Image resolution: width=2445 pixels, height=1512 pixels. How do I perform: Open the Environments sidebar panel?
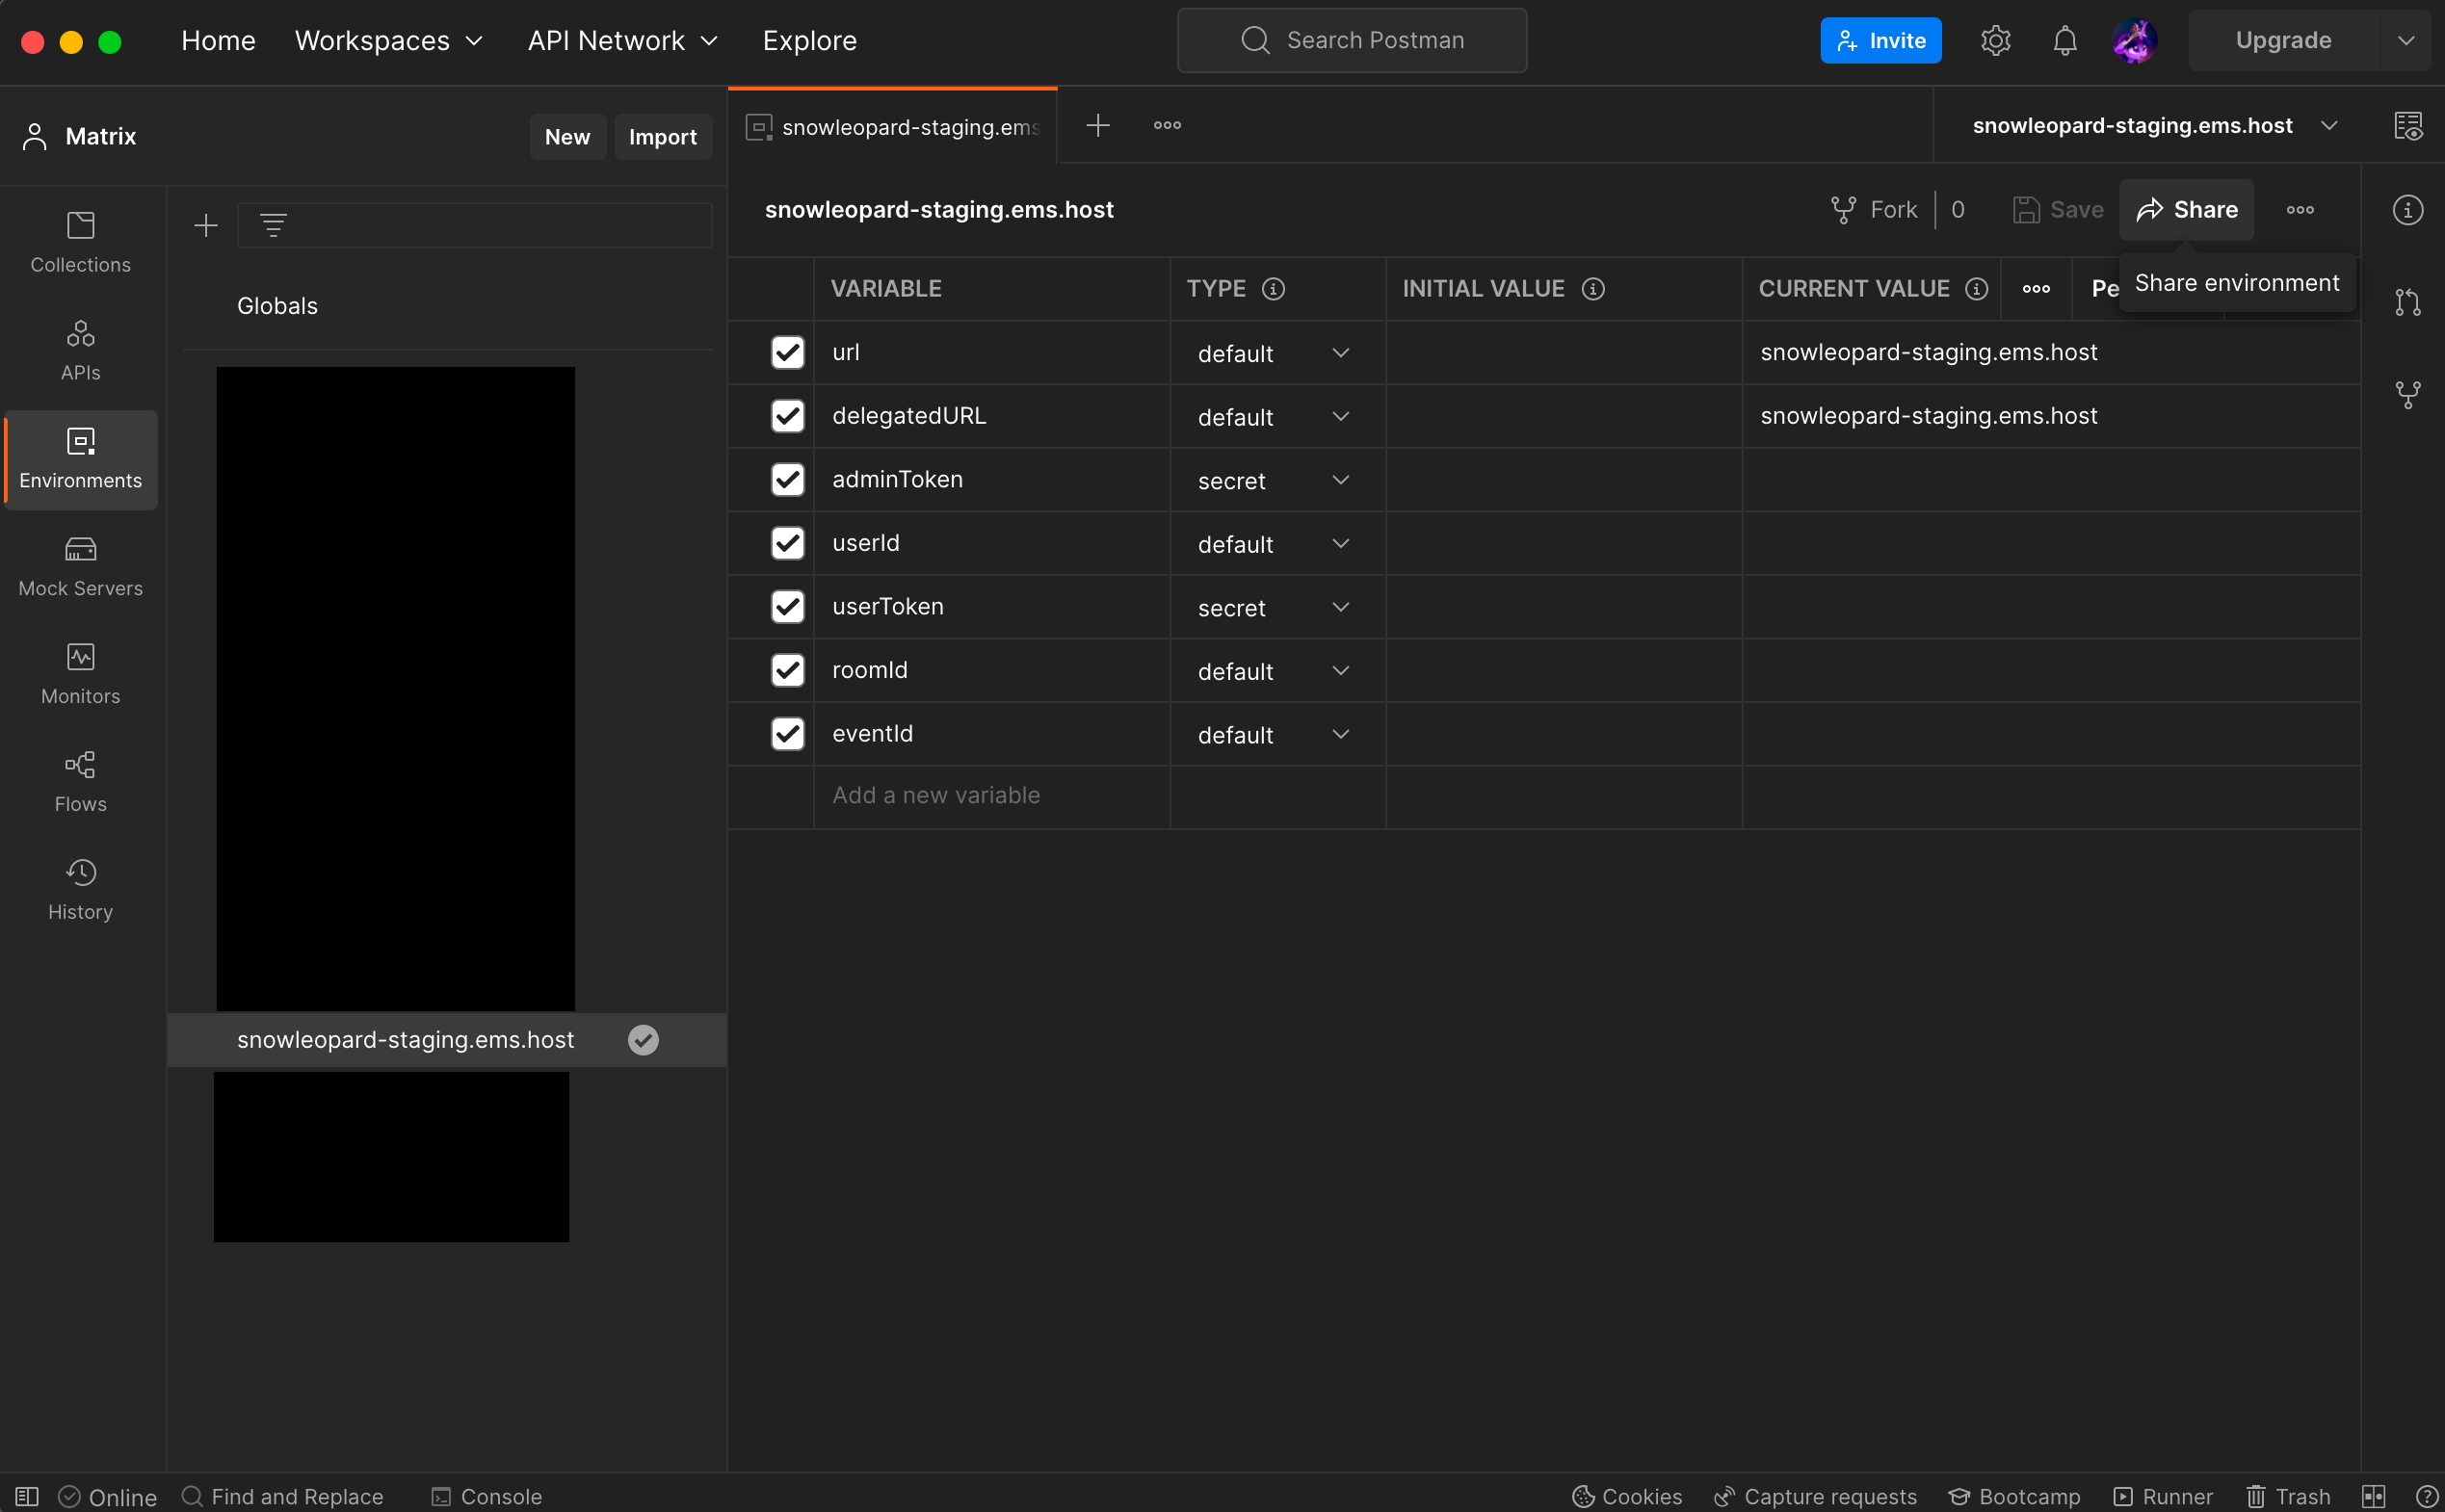coord(80,458)
